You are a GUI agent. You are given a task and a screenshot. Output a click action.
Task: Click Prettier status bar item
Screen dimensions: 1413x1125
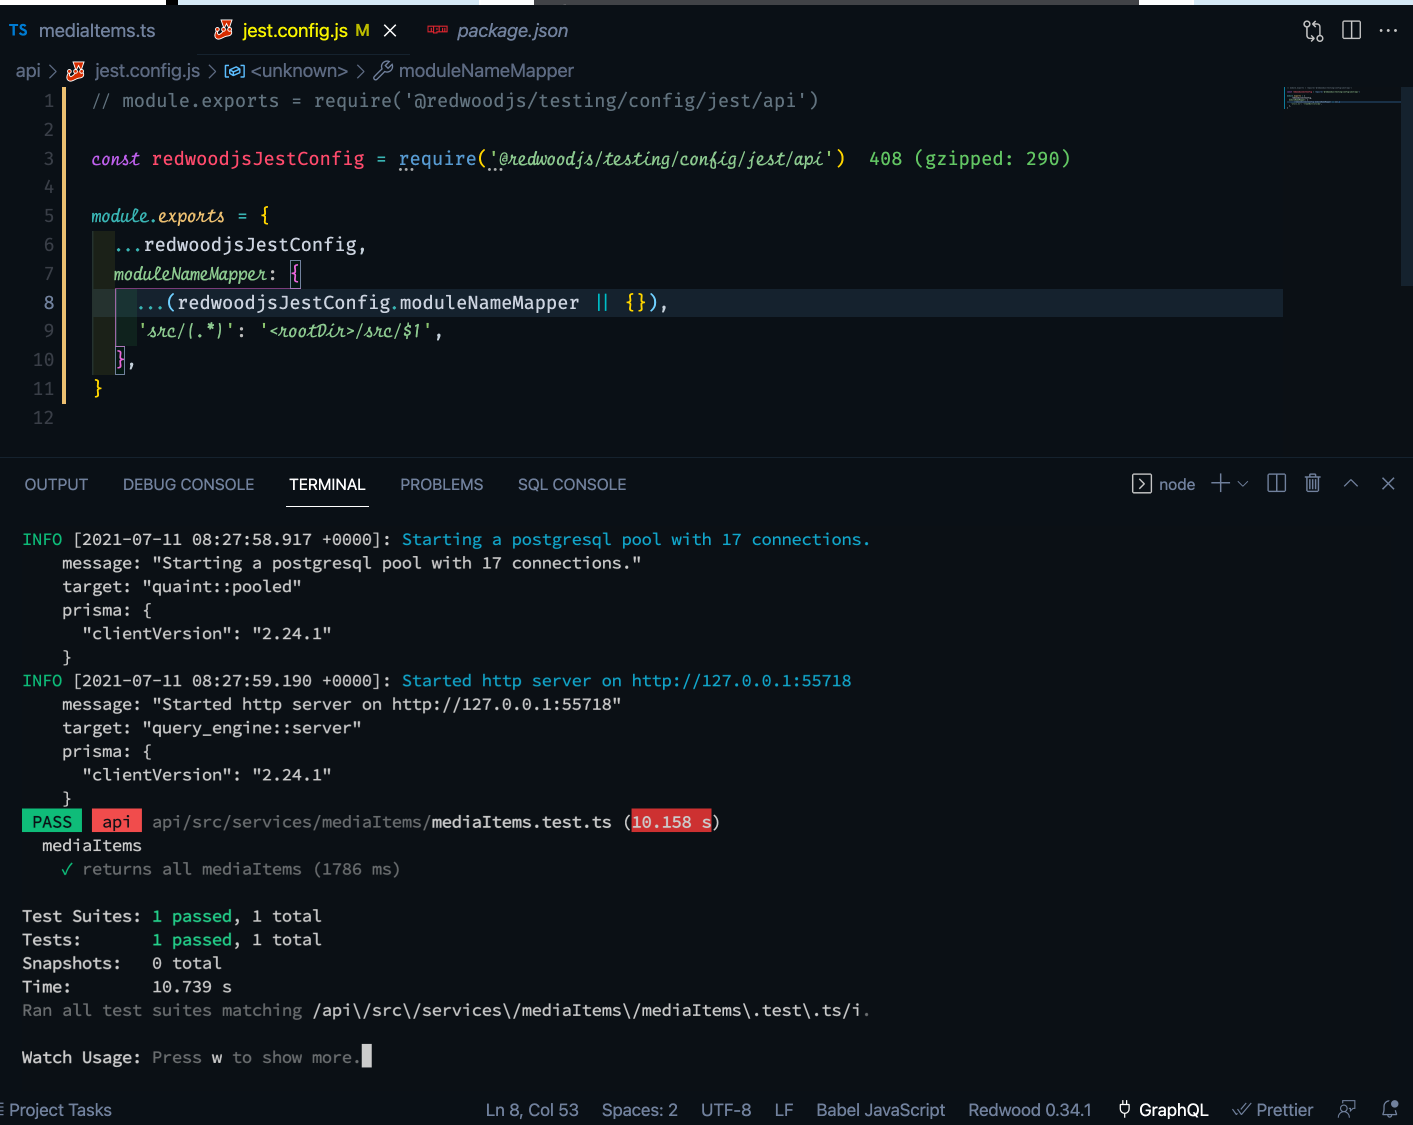click(x=1273, y=1110)
